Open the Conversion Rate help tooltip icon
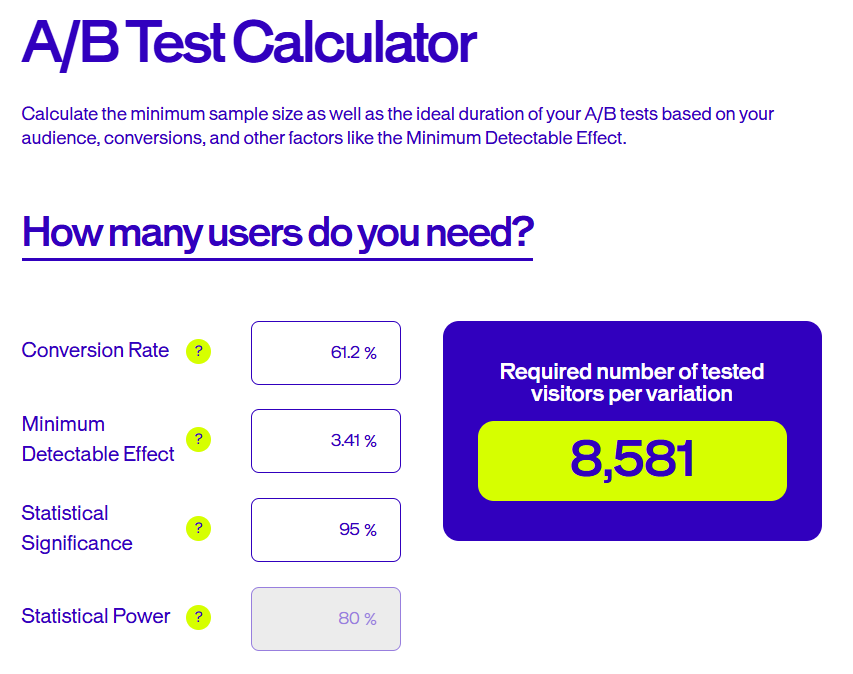The height and width of the screenshot is (674, 853). [199, 351]
